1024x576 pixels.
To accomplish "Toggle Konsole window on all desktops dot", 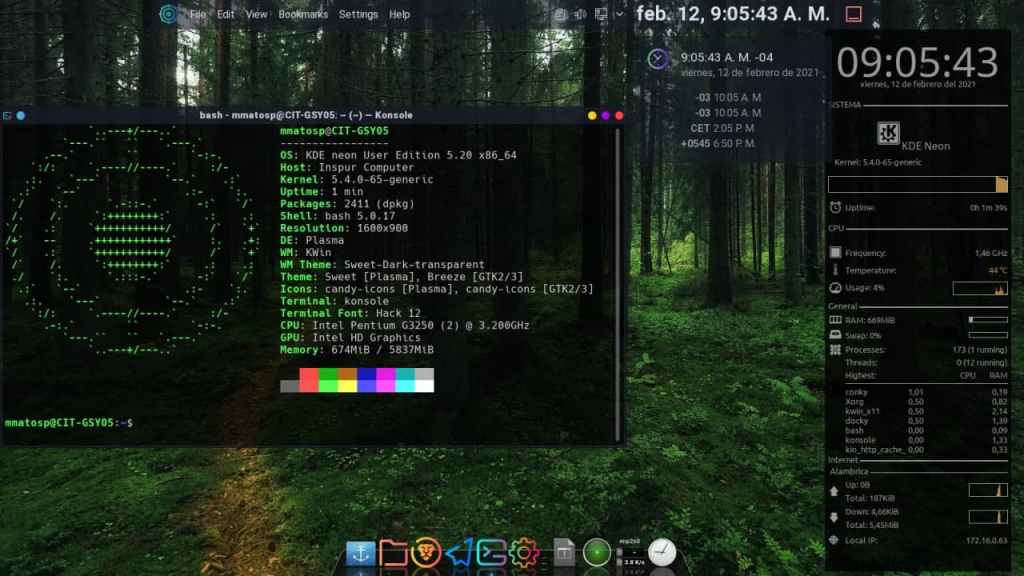I will click(x=20, y=115).
